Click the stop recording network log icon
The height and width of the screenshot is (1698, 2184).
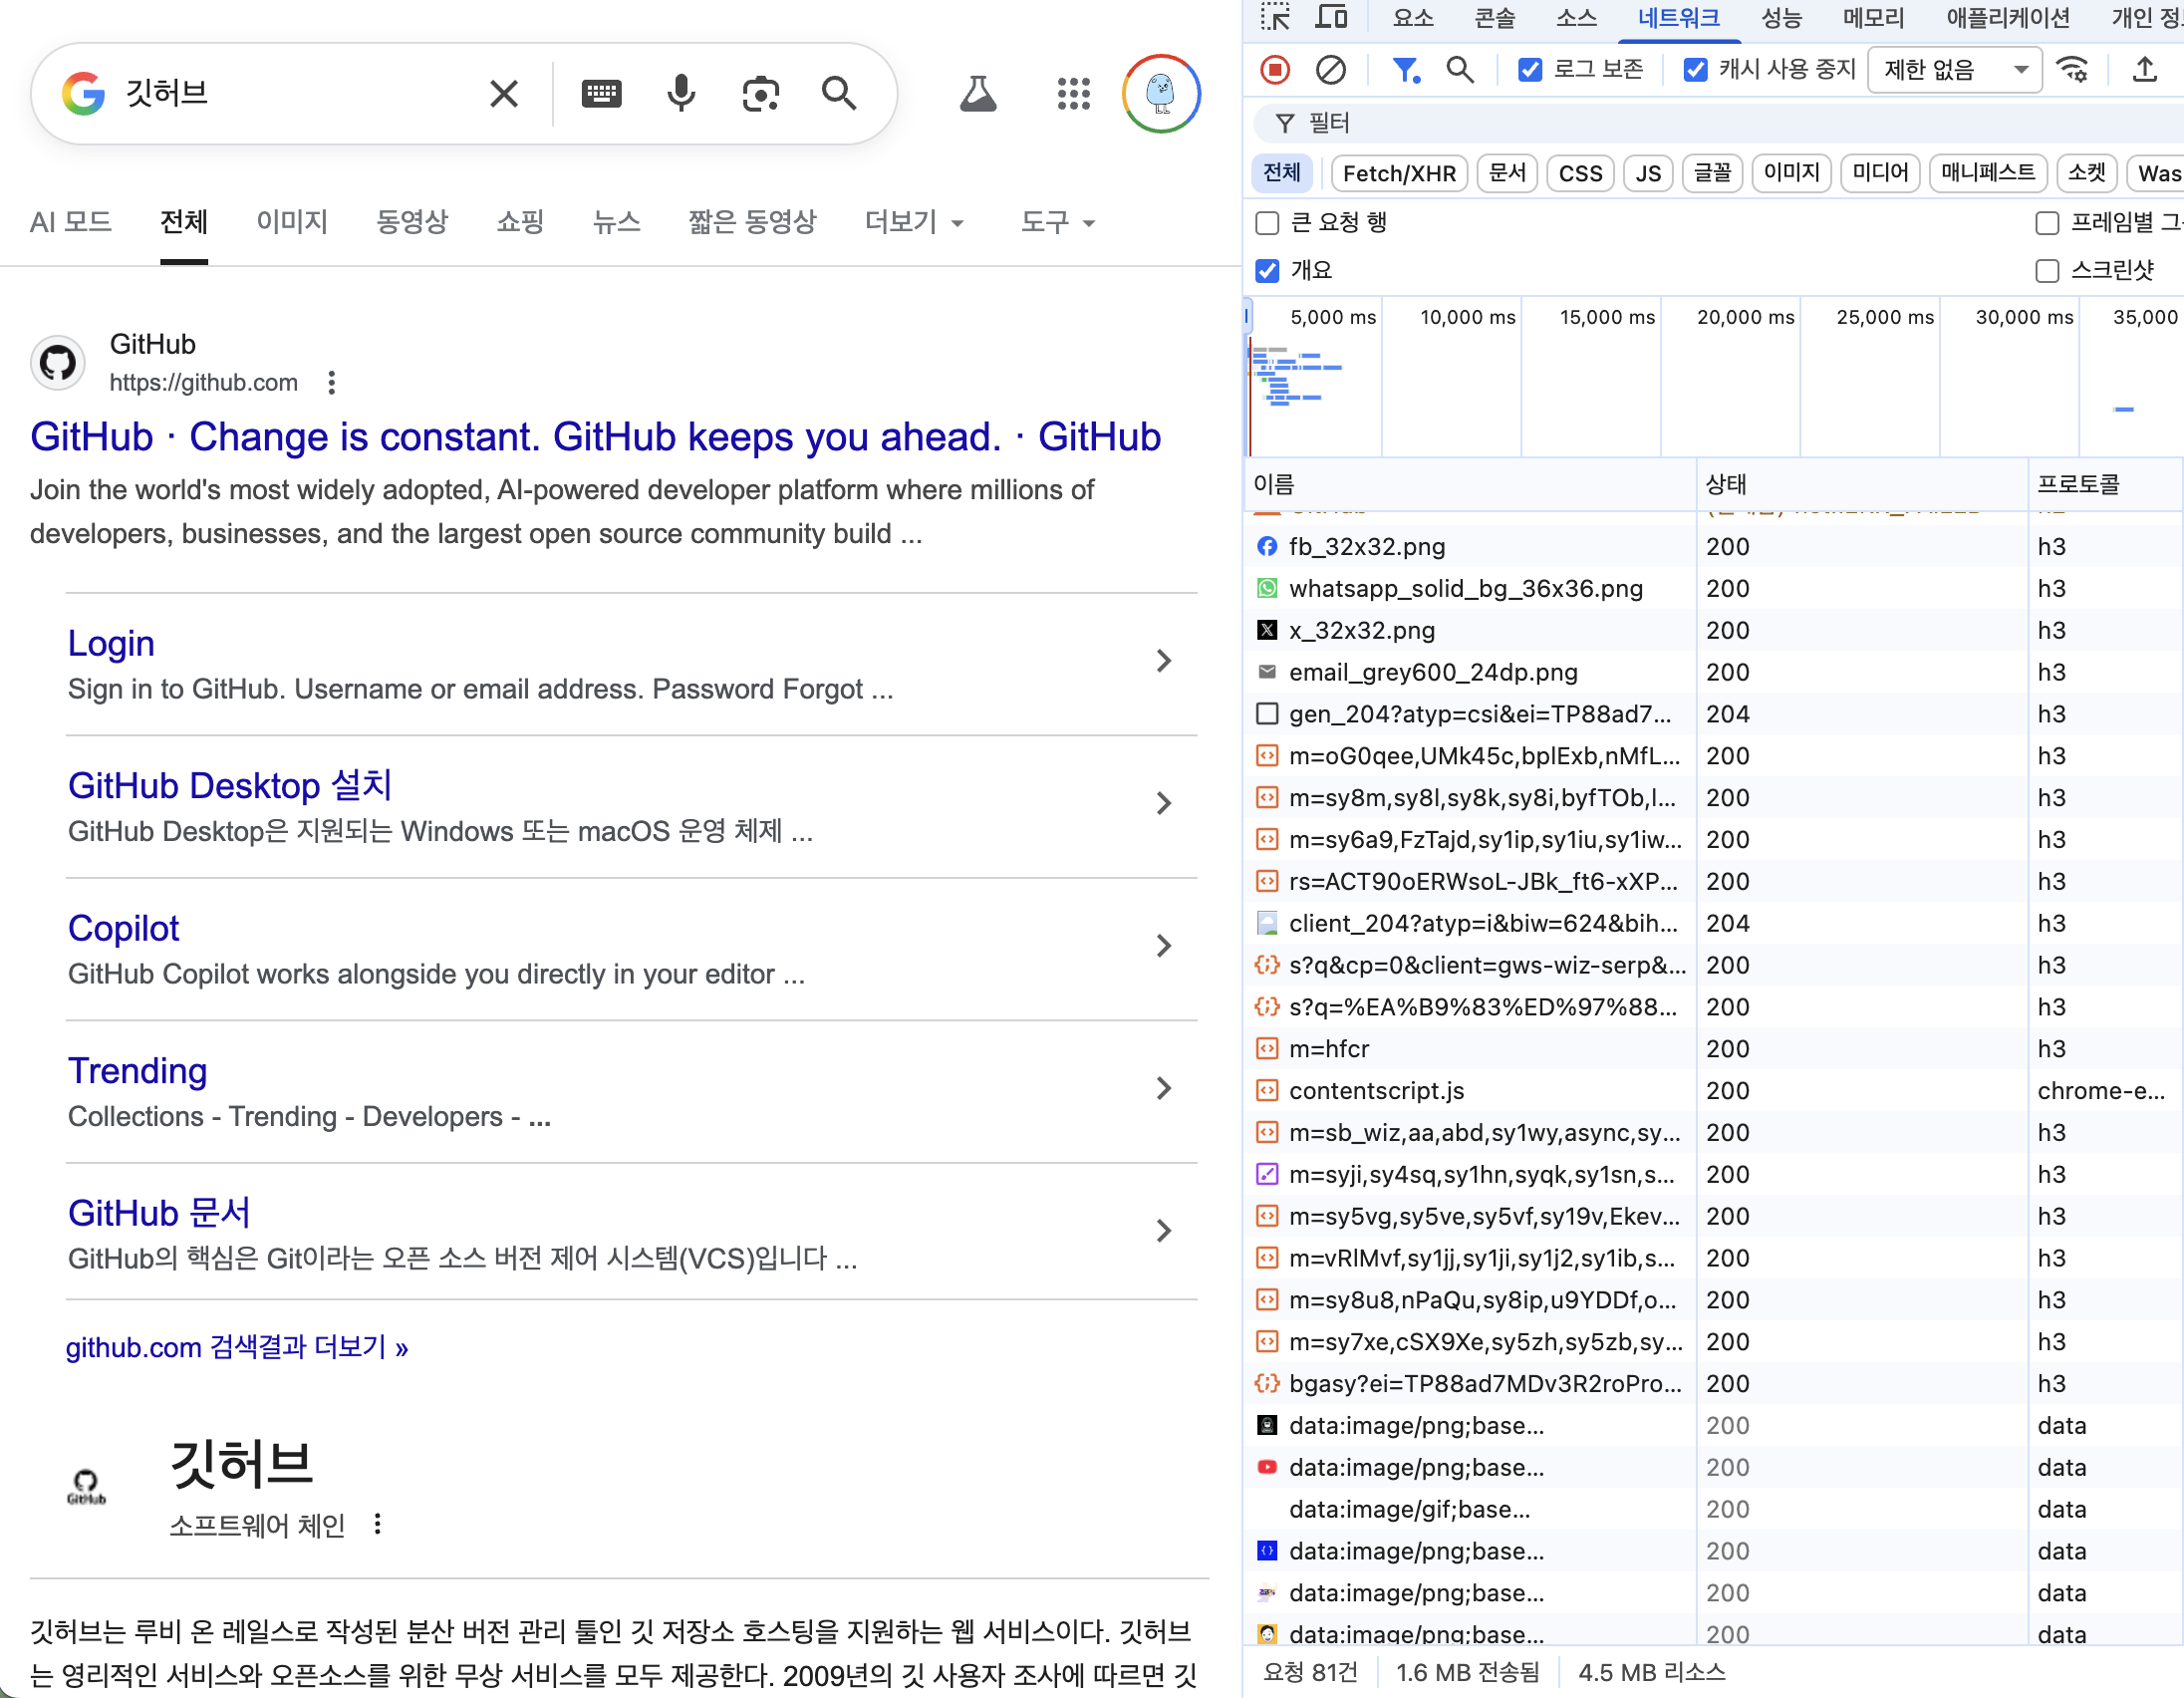point(1274,69)
